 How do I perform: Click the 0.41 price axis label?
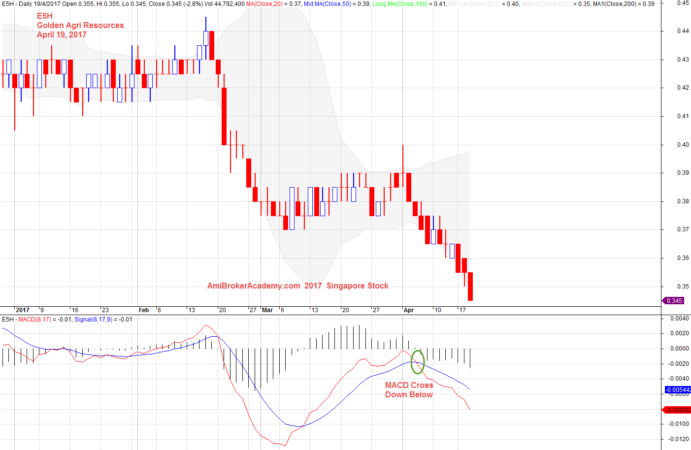point(683,116)
